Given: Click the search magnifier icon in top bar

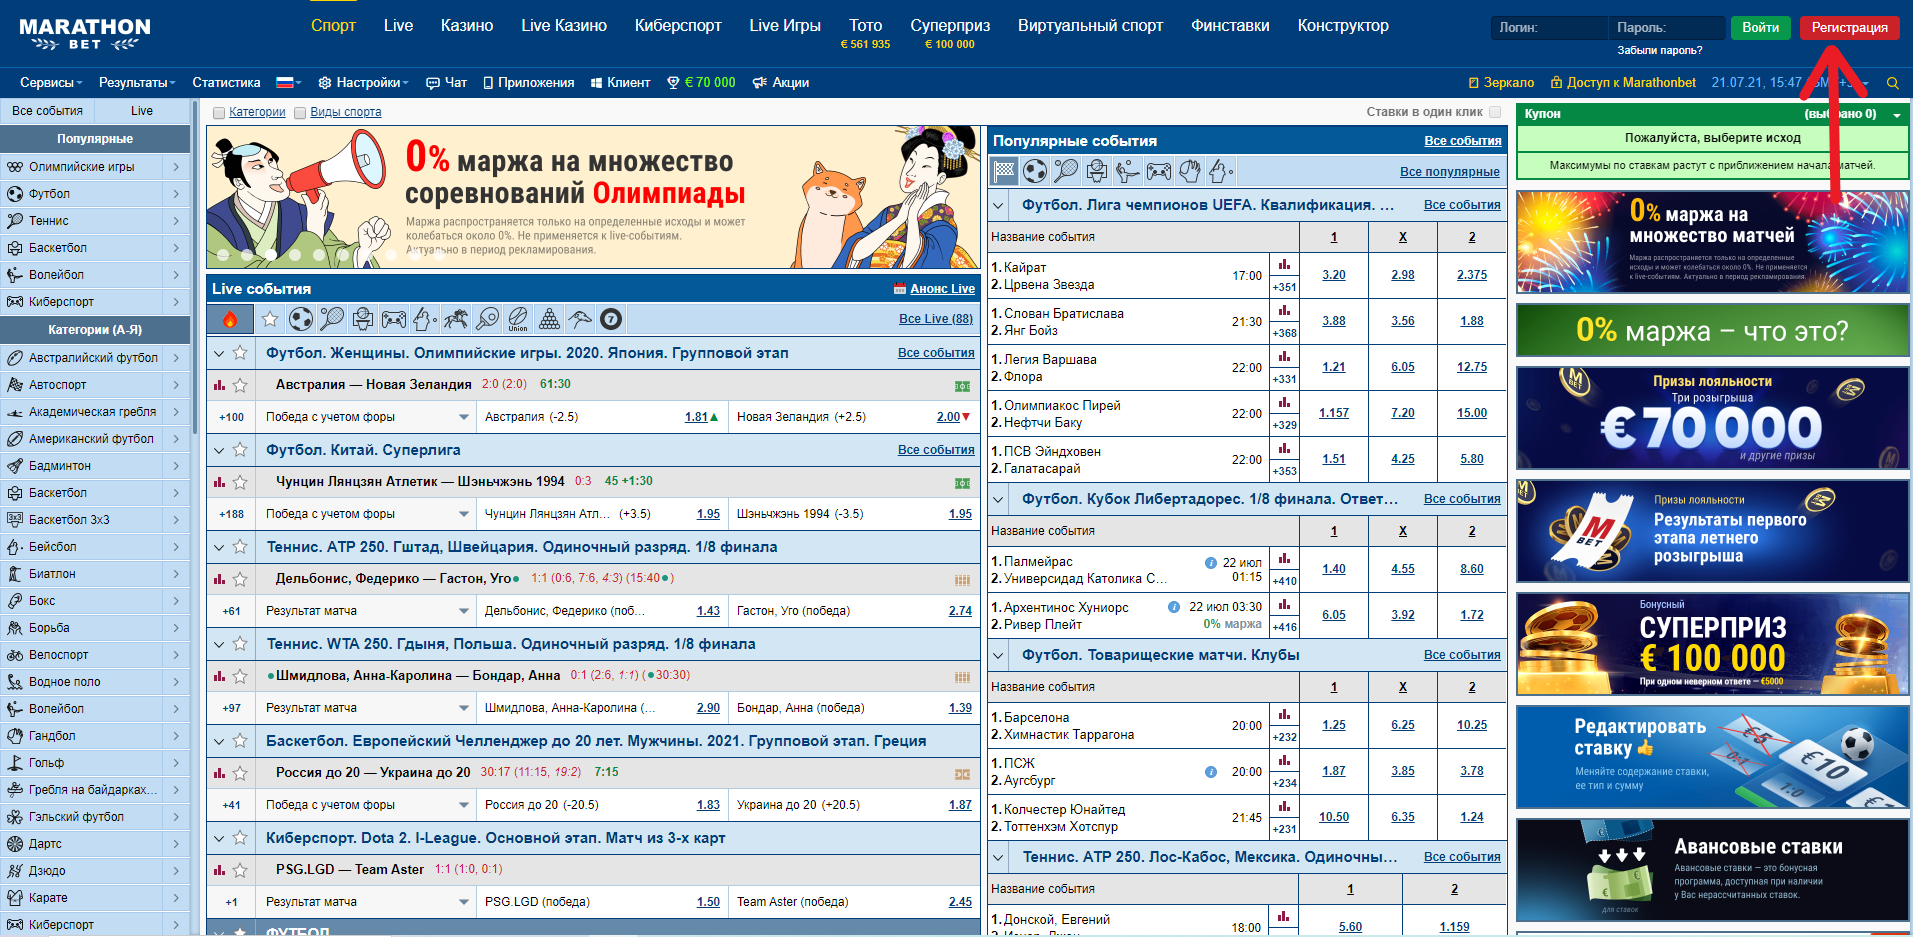Looking at the screenshot, I should coord(1893,83).
